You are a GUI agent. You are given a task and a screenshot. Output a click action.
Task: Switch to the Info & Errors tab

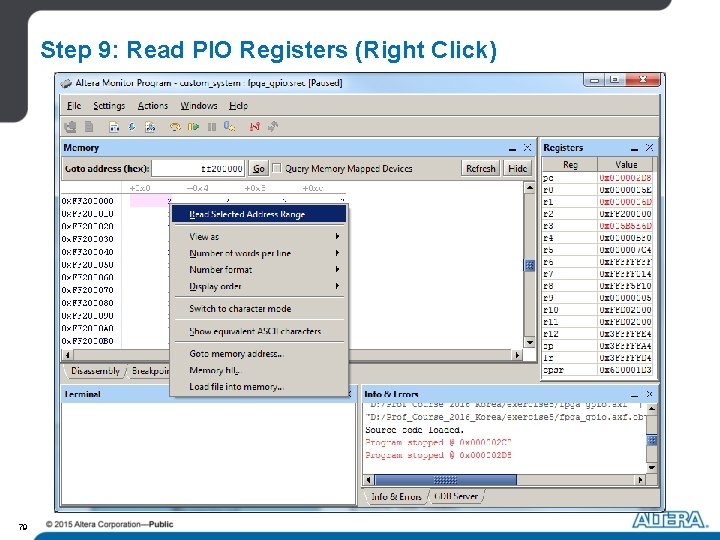click(395, 496)
